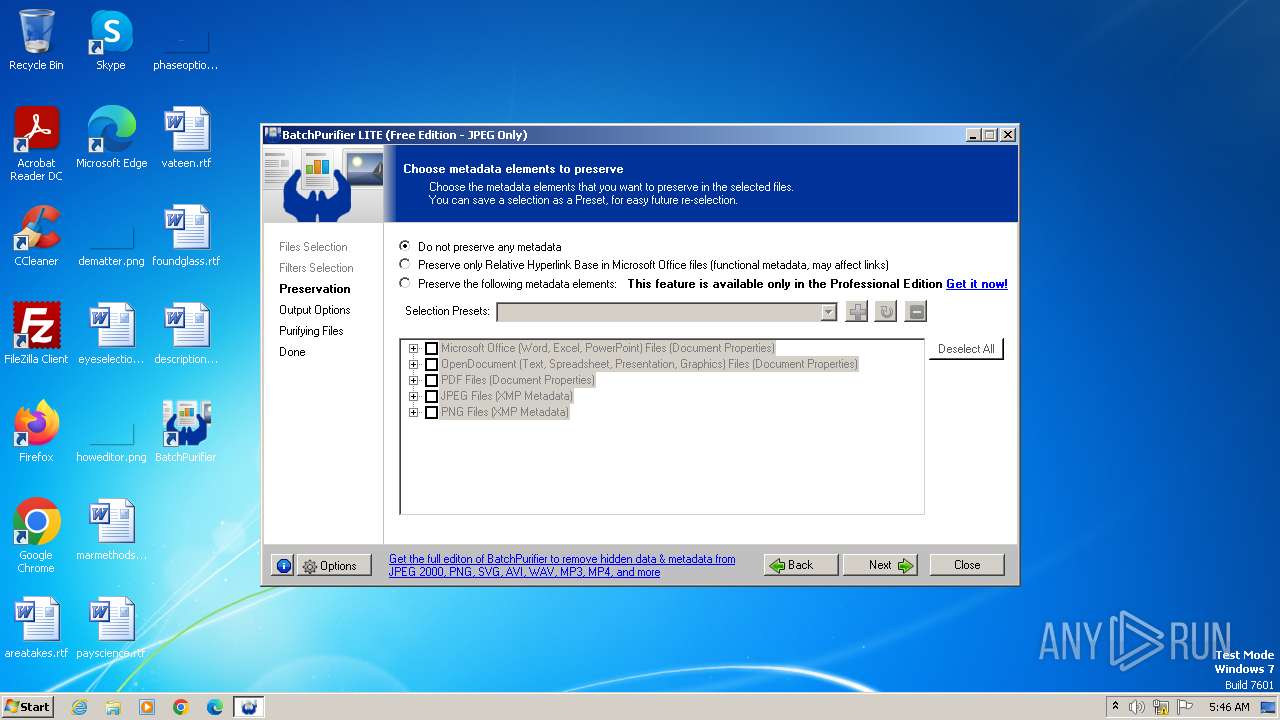1280x720 pixels.
Task: Select 'Do not preserve any metadata' option
Action: pyautogui.click(x=404, y=246)
